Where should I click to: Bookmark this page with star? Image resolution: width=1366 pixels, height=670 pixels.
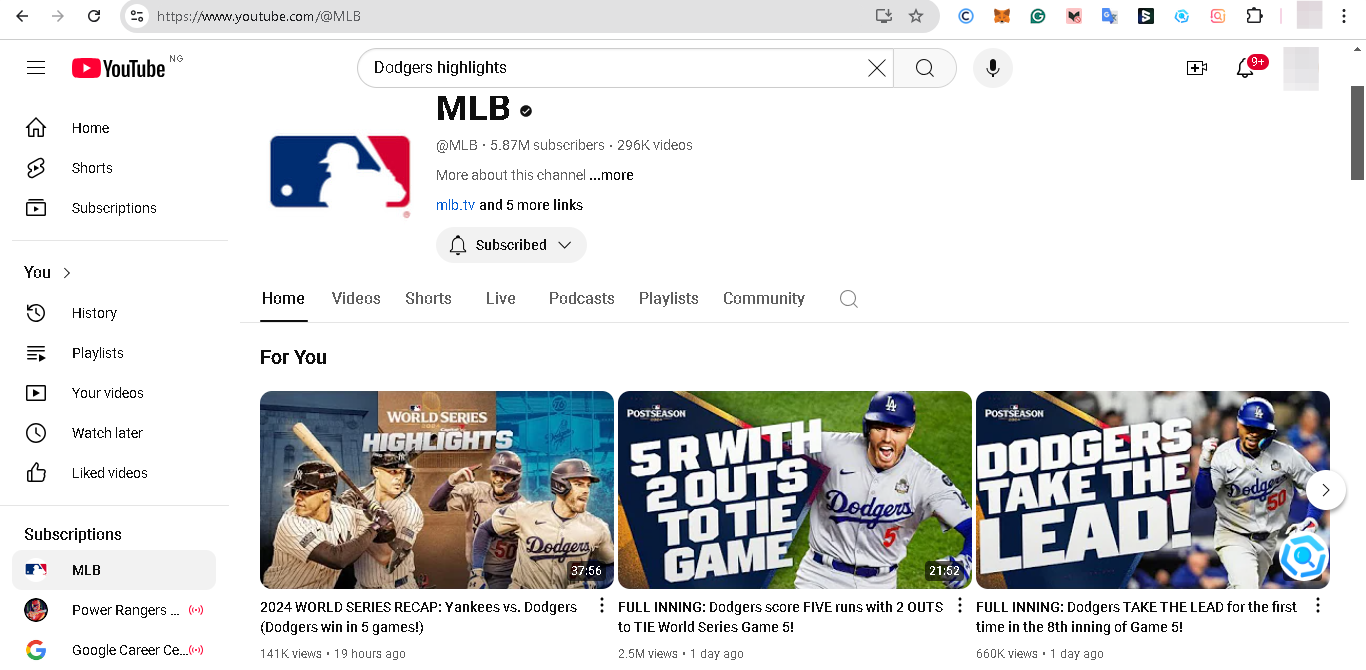tap(916, 16)
